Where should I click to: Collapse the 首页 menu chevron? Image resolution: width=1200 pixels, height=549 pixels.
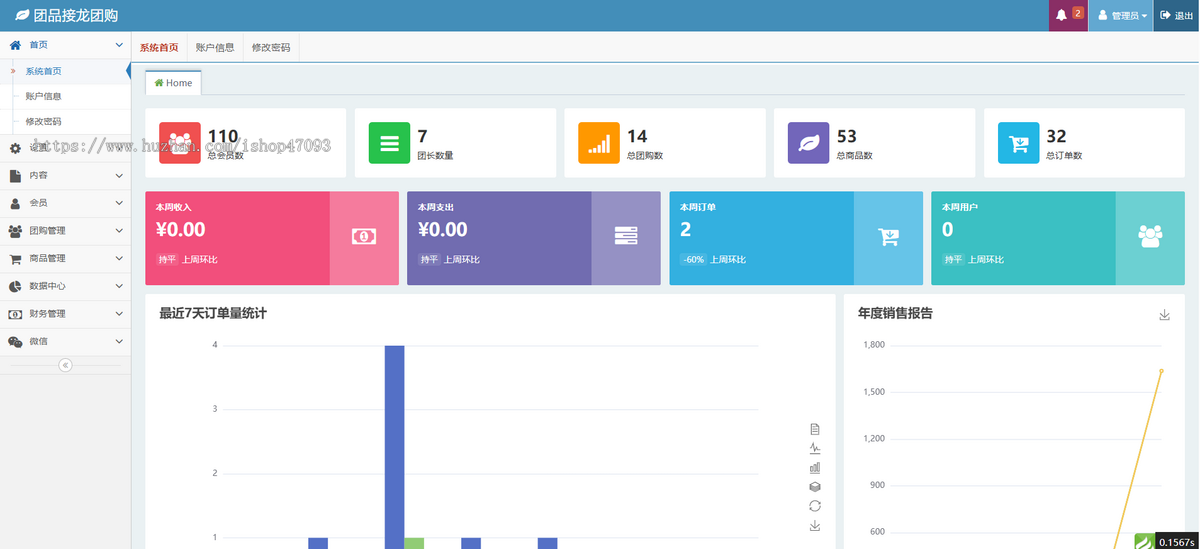(119, 45)
